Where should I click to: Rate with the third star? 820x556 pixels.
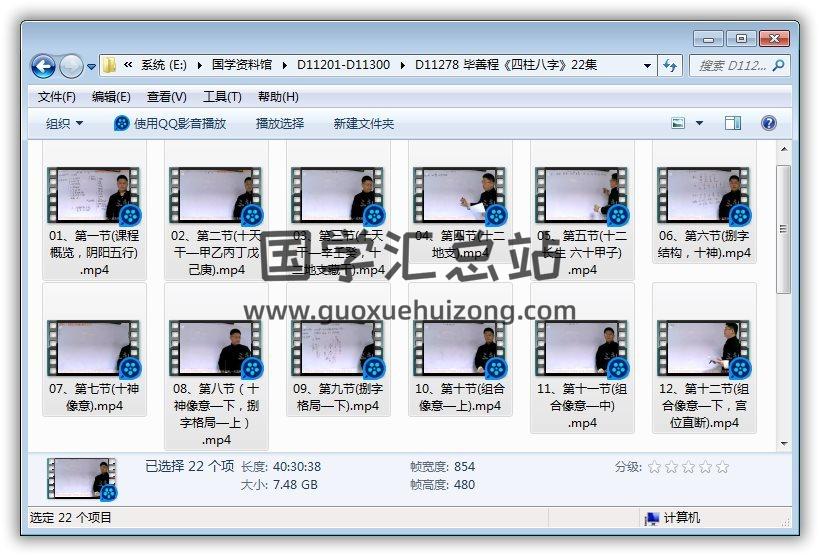tap(688, 467)
